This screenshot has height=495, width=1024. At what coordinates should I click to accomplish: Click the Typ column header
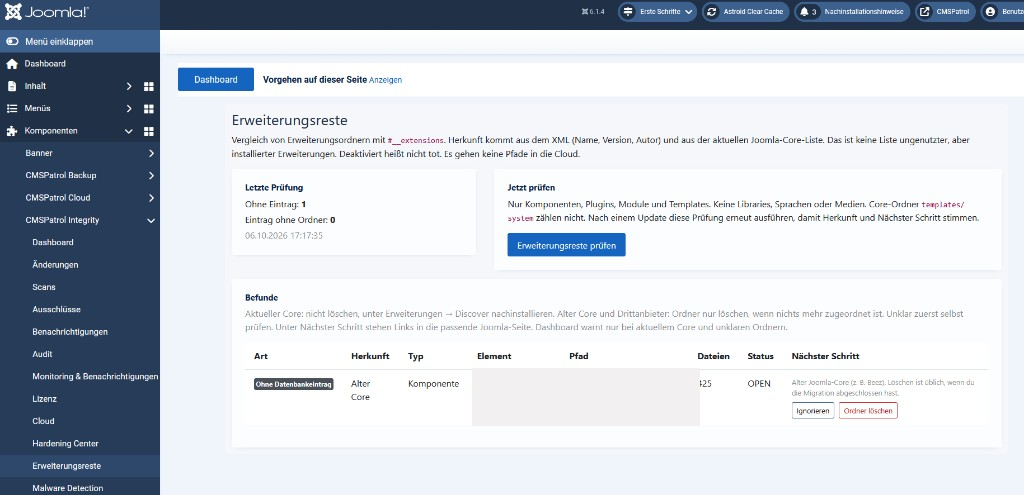point(415,357)
